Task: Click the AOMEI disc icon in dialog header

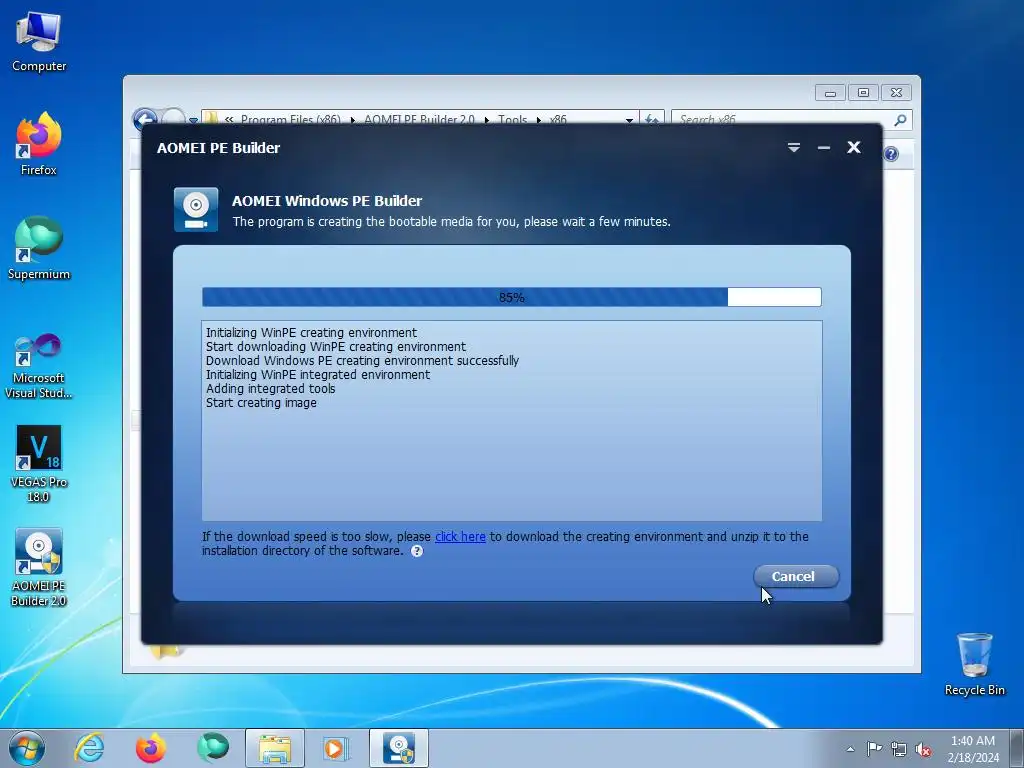Action: (x=196, y=210)
